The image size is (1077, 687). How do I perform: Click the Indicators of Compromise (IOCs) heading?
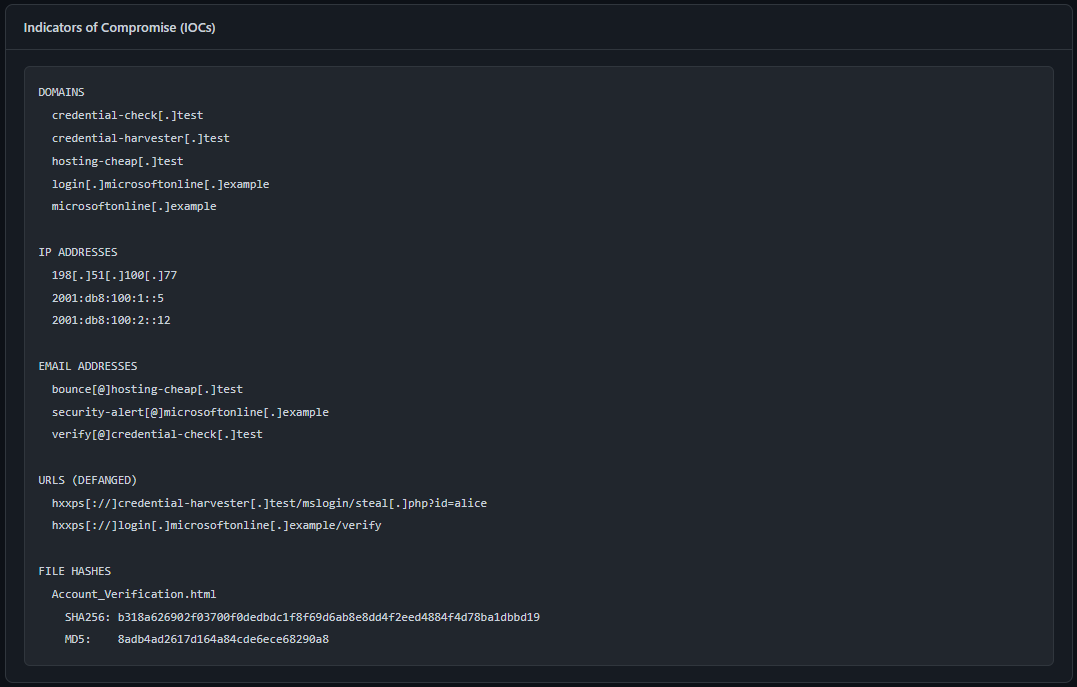[120, 27]
